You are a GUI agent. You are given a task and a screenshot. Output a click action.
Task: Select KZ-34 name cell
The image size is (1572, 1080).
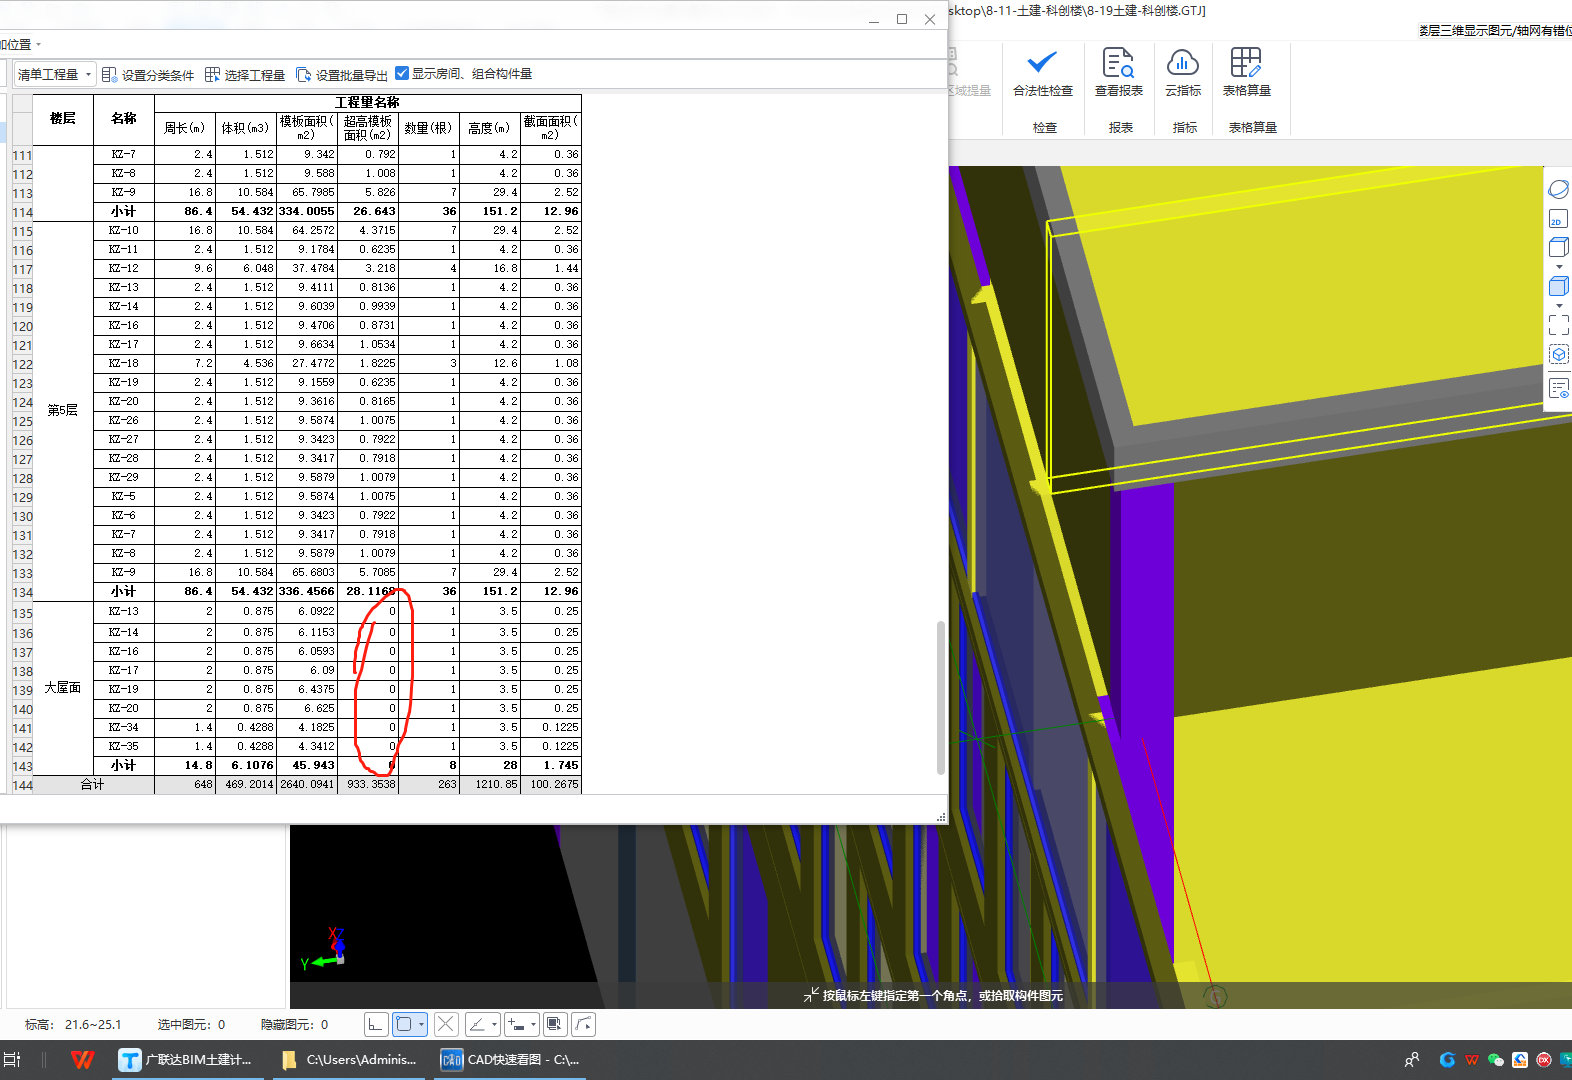tap(124, 727)
